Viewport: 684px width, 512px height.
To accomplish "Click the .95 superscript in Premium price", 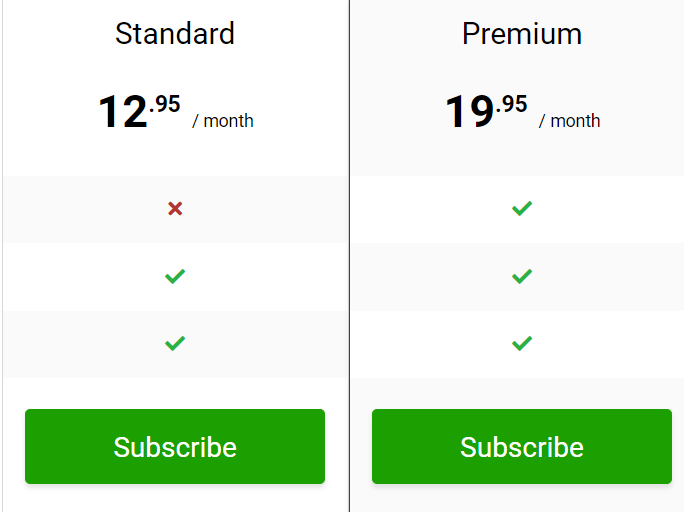I will pyautogui.click(x=512, y=103).
